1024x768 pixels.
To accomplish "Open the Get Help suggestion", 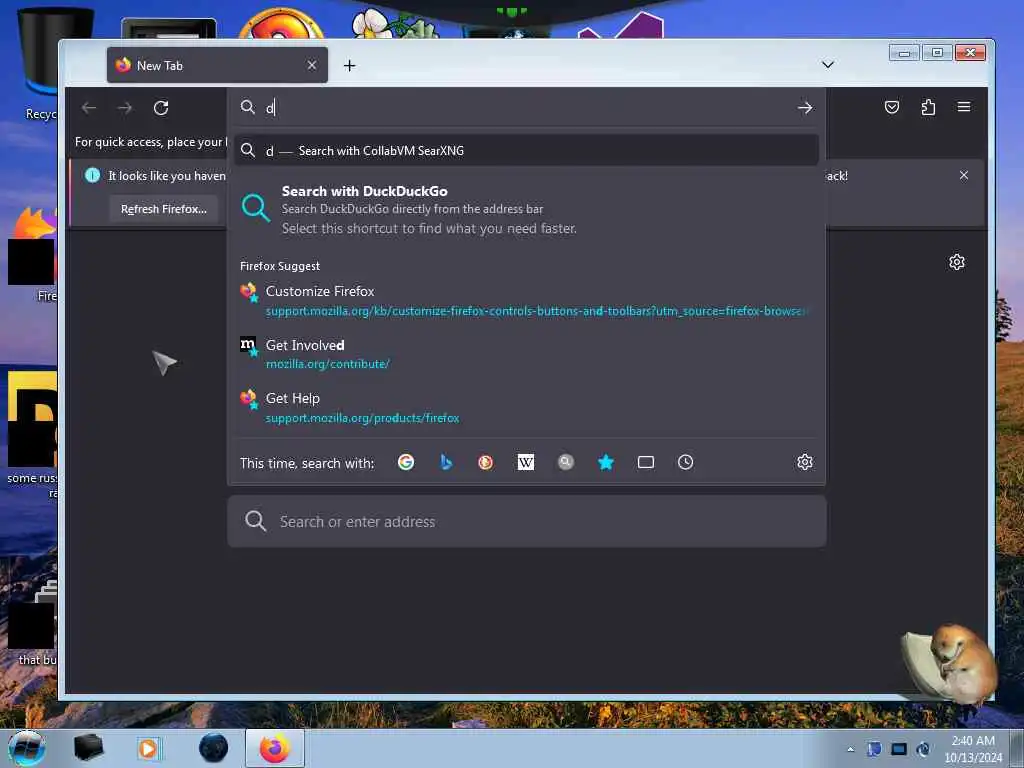I will click(526, 408).
